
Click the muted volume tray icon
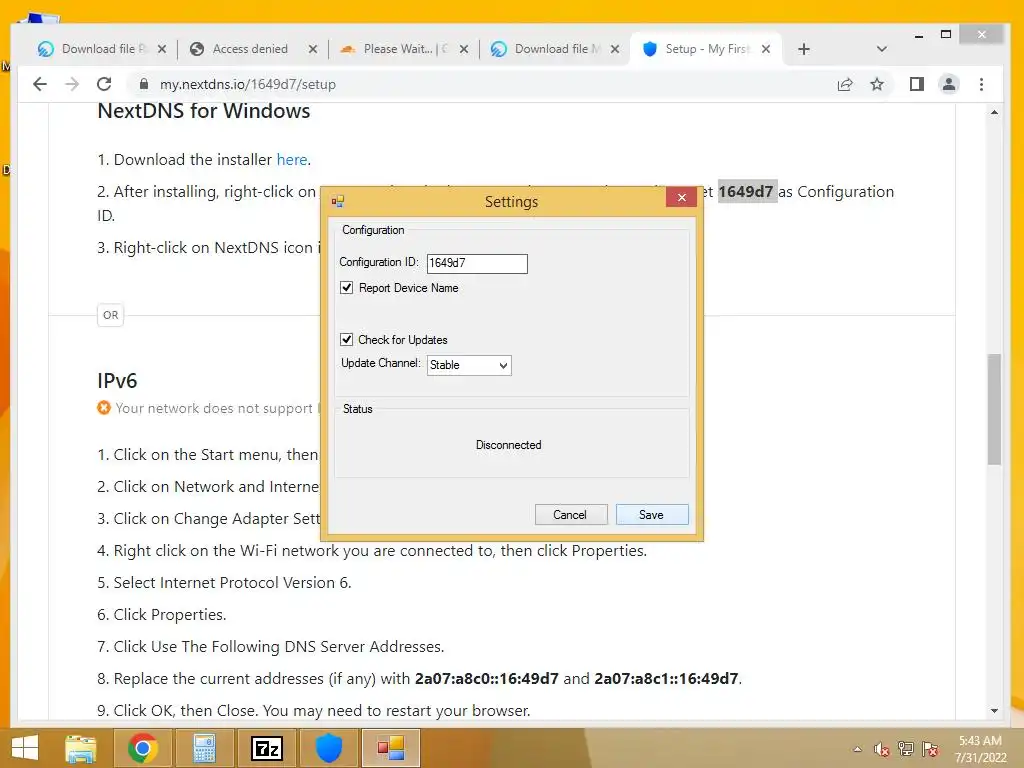882,749
